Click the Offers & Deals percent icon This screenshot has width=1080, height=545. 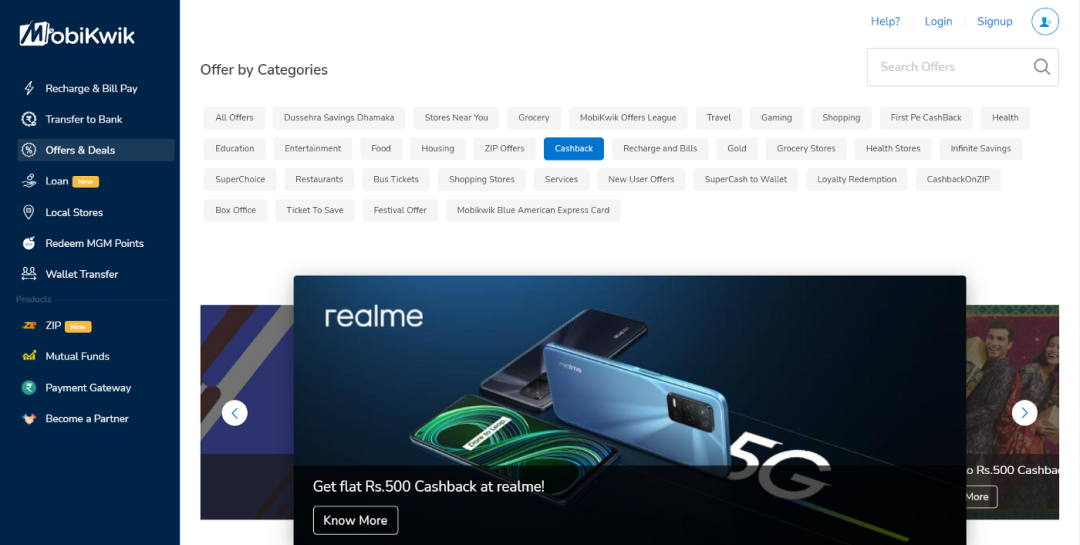click(x=29, y=150)
